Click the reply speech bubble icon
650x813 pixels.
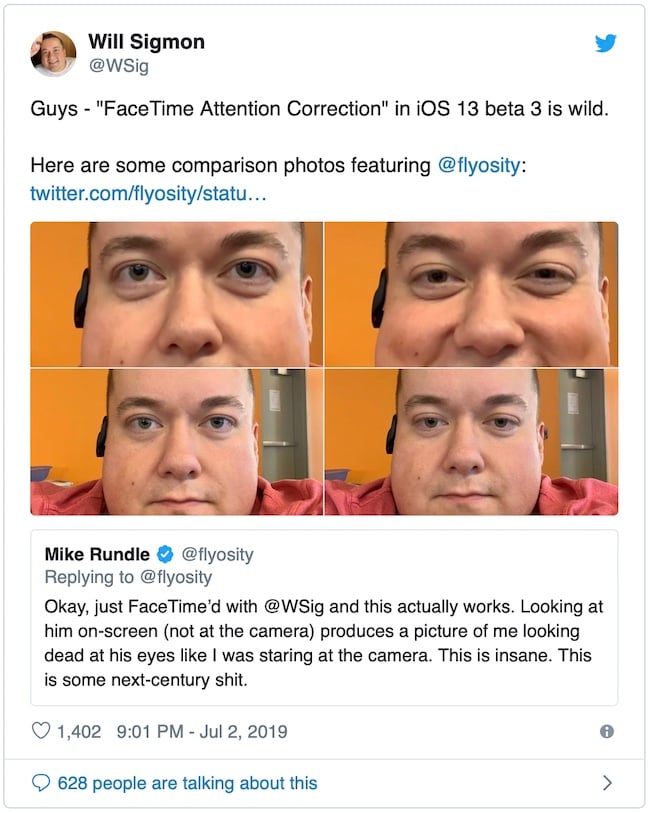[x=40, y=783]
